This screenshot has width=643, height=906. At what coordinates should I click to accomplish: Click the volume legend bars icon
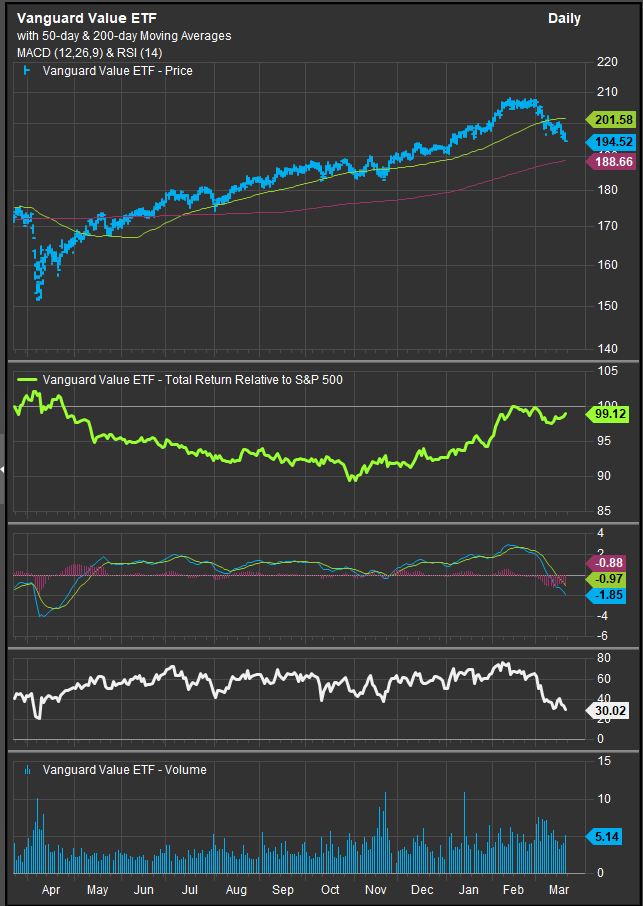26,769
